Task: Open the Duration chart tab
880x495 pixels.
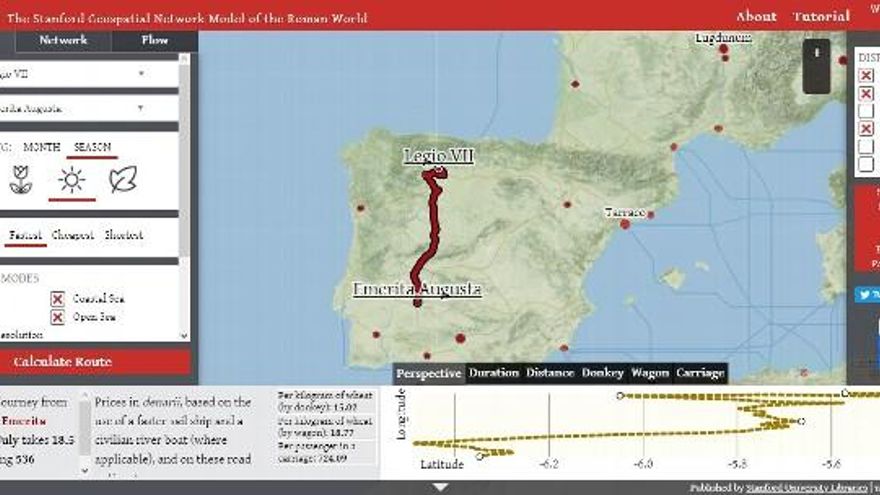Action: (494, 373)
